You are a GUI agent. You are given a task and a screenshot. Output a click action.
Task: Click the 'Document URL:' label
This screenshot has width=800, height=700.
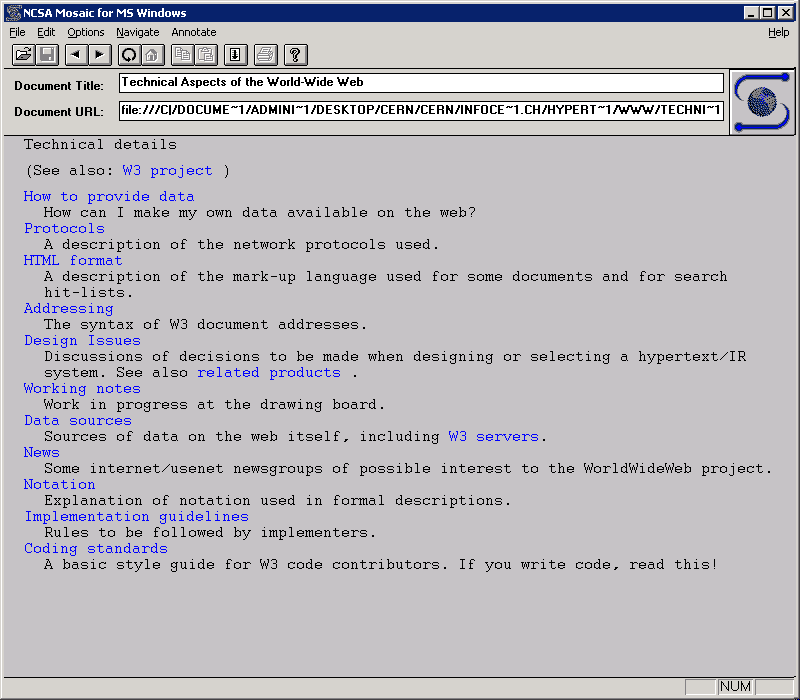pyautogui.click(x=59, y=112)
